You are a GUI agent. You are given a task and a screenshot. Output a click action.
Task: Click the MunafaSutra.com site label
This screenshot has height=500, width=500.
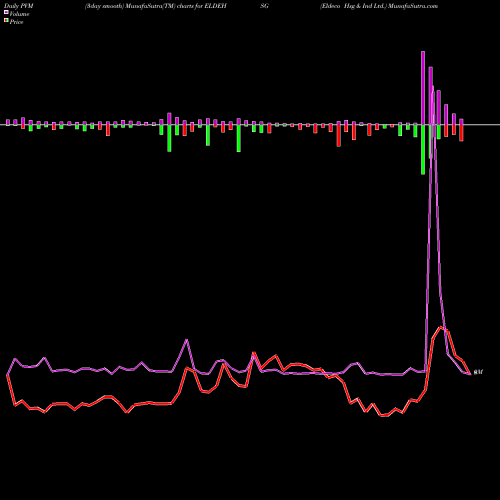coord(413,6)
